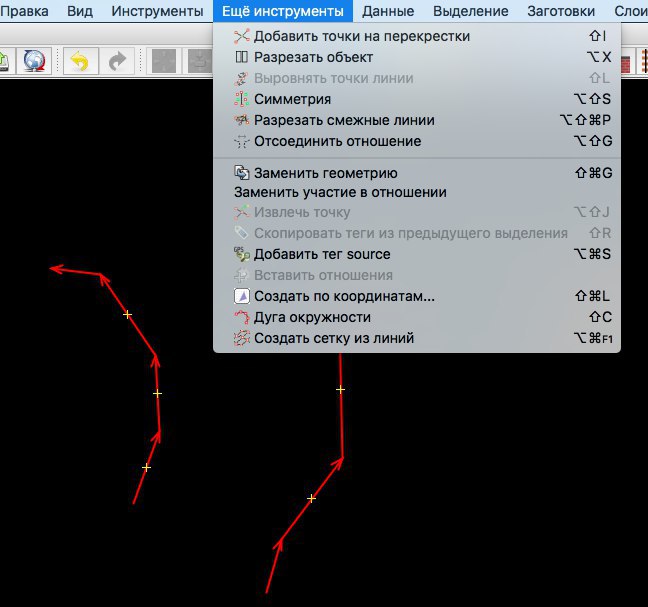Click the create grid of ways icon
648x607 pixels.
pos(242,338)
